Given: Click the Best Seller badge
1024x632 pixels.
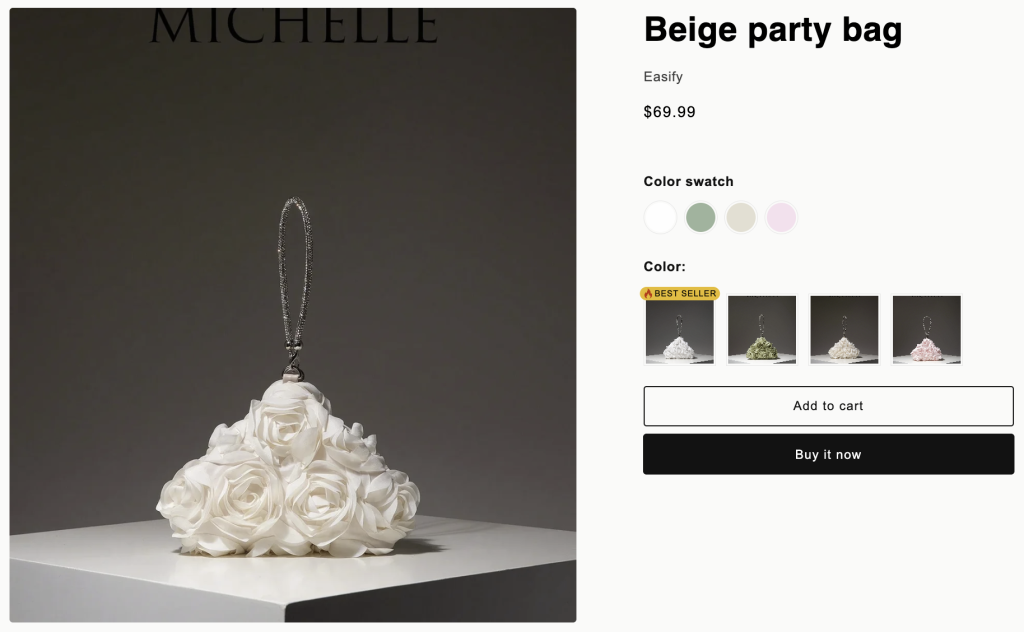Looking at the screenshot, I should click(679, 294).
